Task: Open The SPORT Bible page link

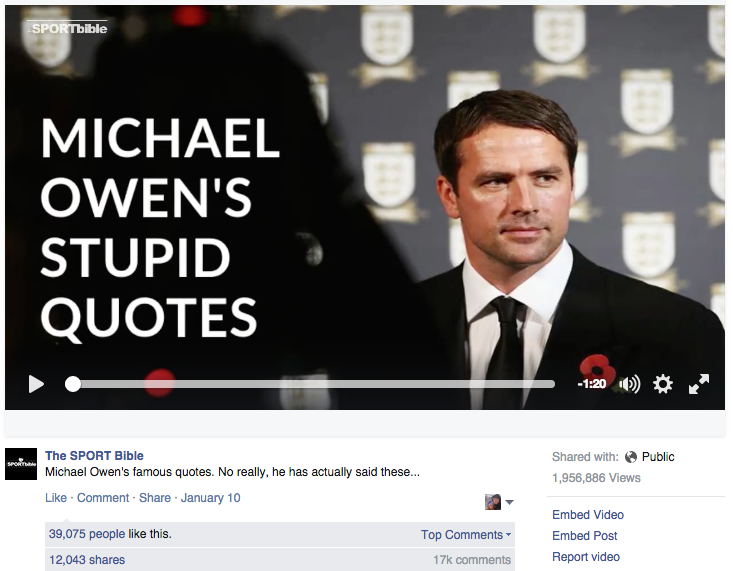Action: (x=94, y=455)
